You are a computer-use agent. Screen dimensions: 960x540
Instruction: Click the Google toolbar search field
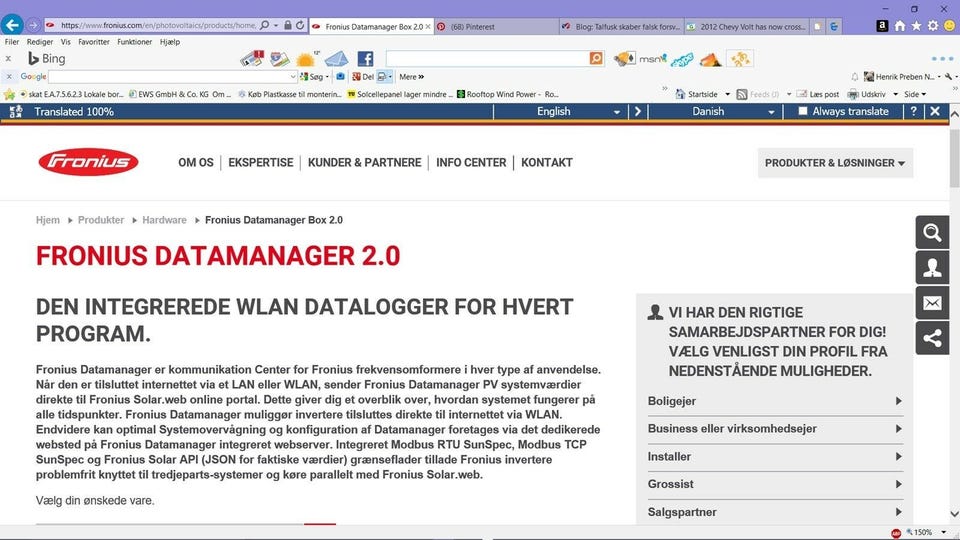click(173, 77)
